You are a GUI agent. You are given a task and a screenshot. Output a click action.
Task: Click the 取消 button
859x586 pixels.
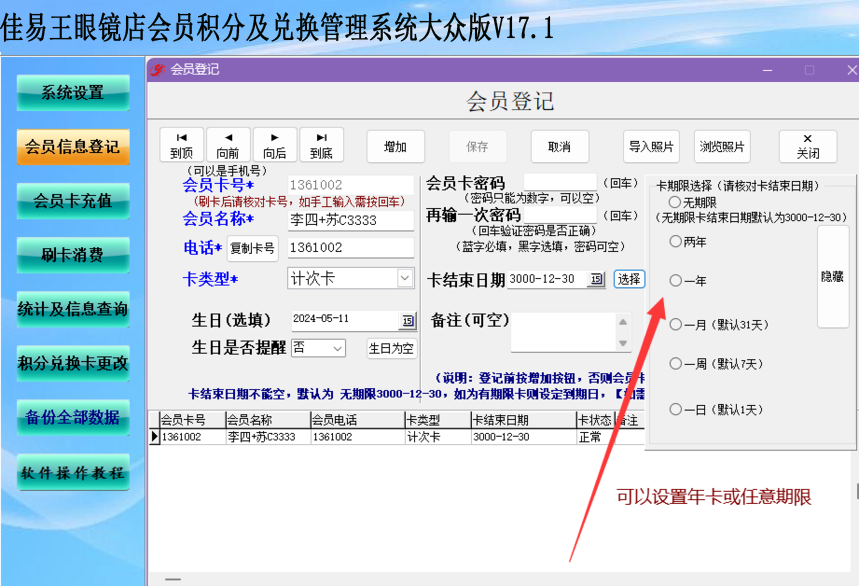(x=560, y=146)
